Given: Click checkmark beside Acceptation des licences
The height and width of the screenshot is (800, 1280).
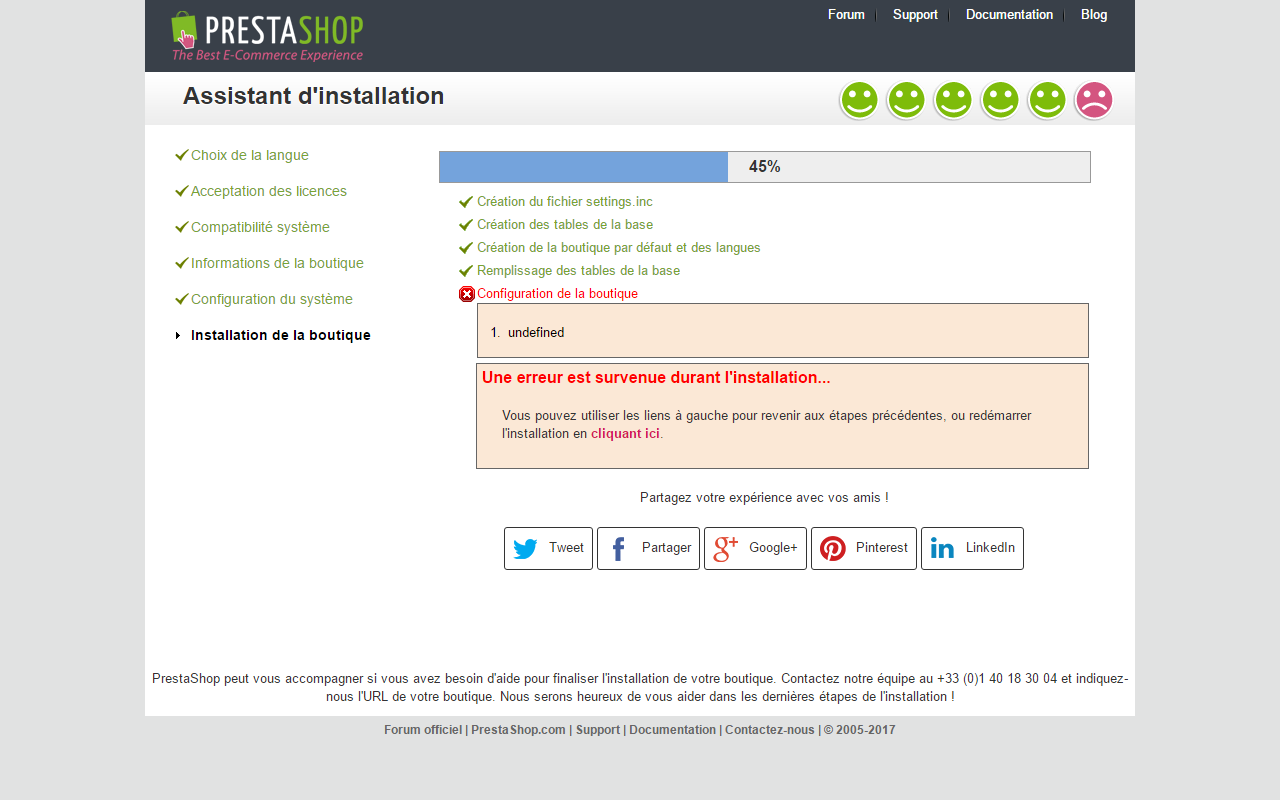Looking at the screenshot, I should (x=182, y=191).
